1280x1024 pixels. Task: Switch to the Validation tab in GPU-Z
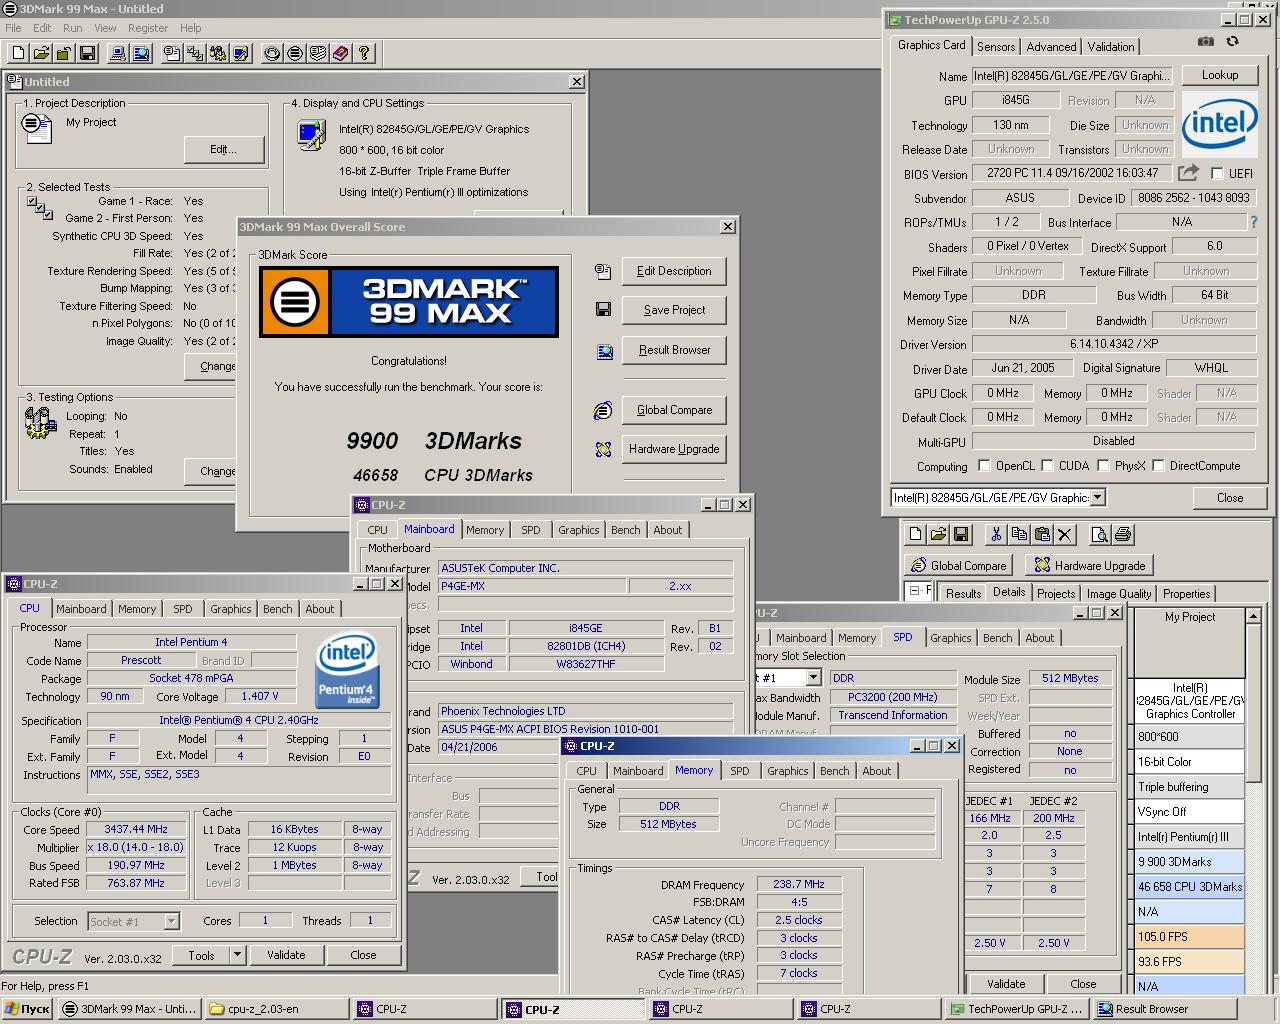1111,46
